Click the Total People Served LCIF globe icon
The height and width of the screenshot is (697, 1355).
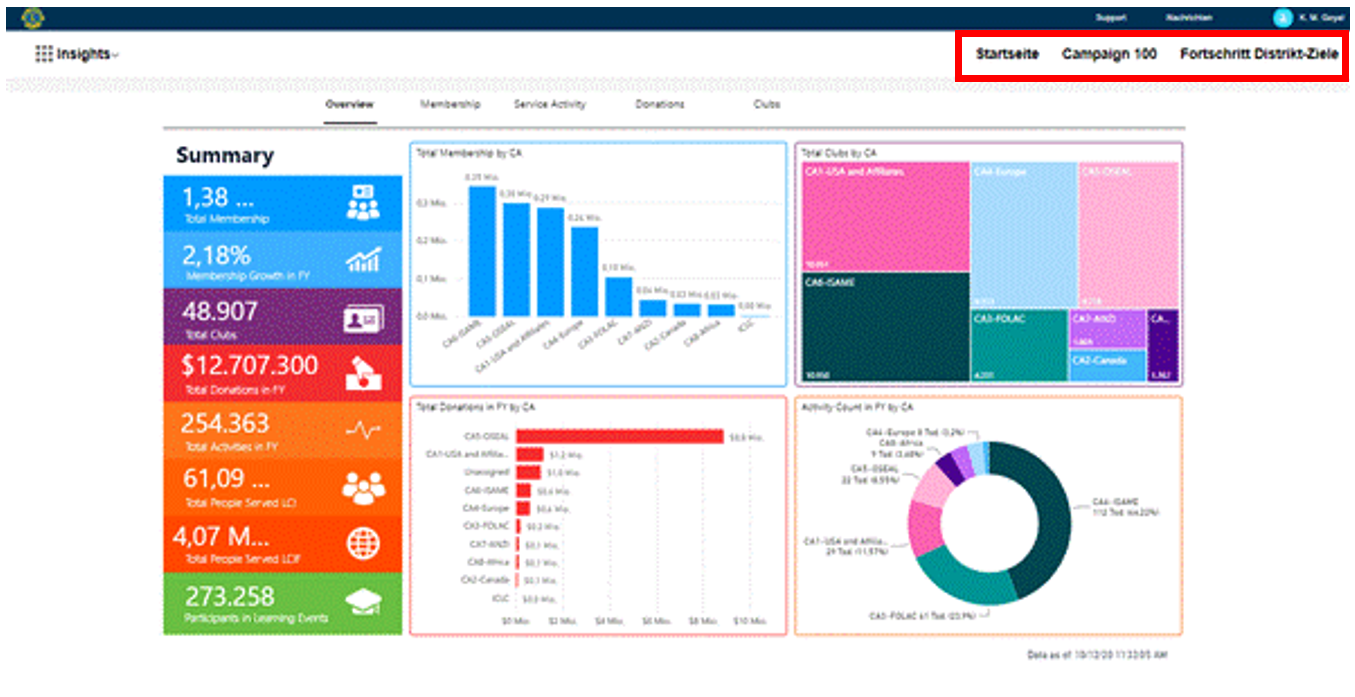362,543
